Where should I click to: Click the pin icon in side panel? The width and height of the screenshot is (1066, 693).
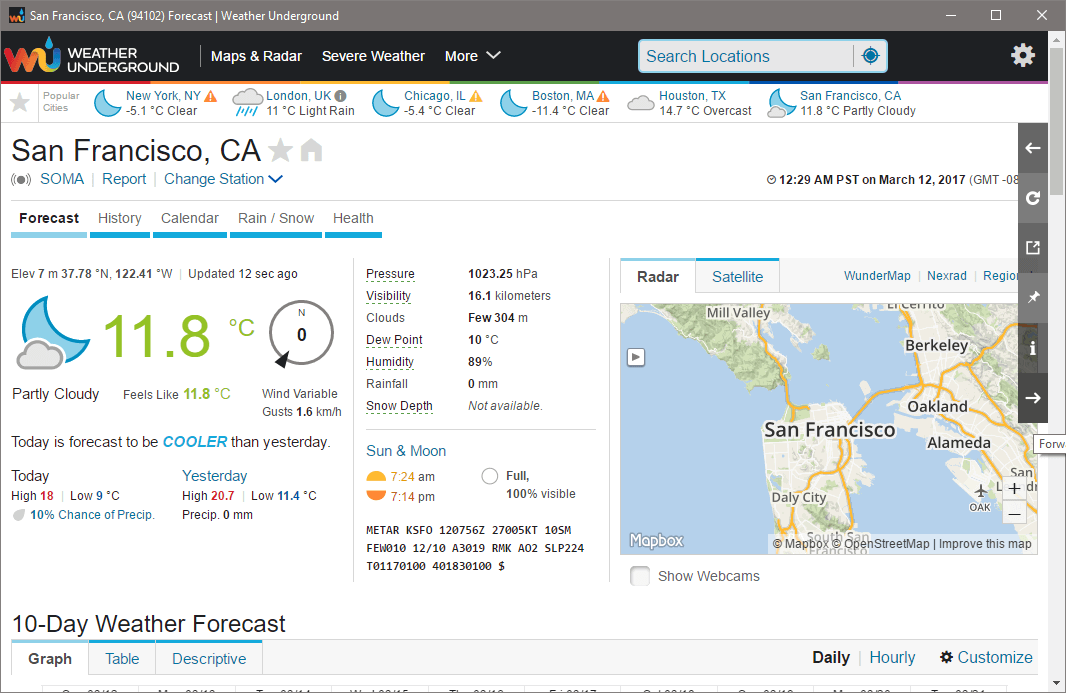[1033, 298]
